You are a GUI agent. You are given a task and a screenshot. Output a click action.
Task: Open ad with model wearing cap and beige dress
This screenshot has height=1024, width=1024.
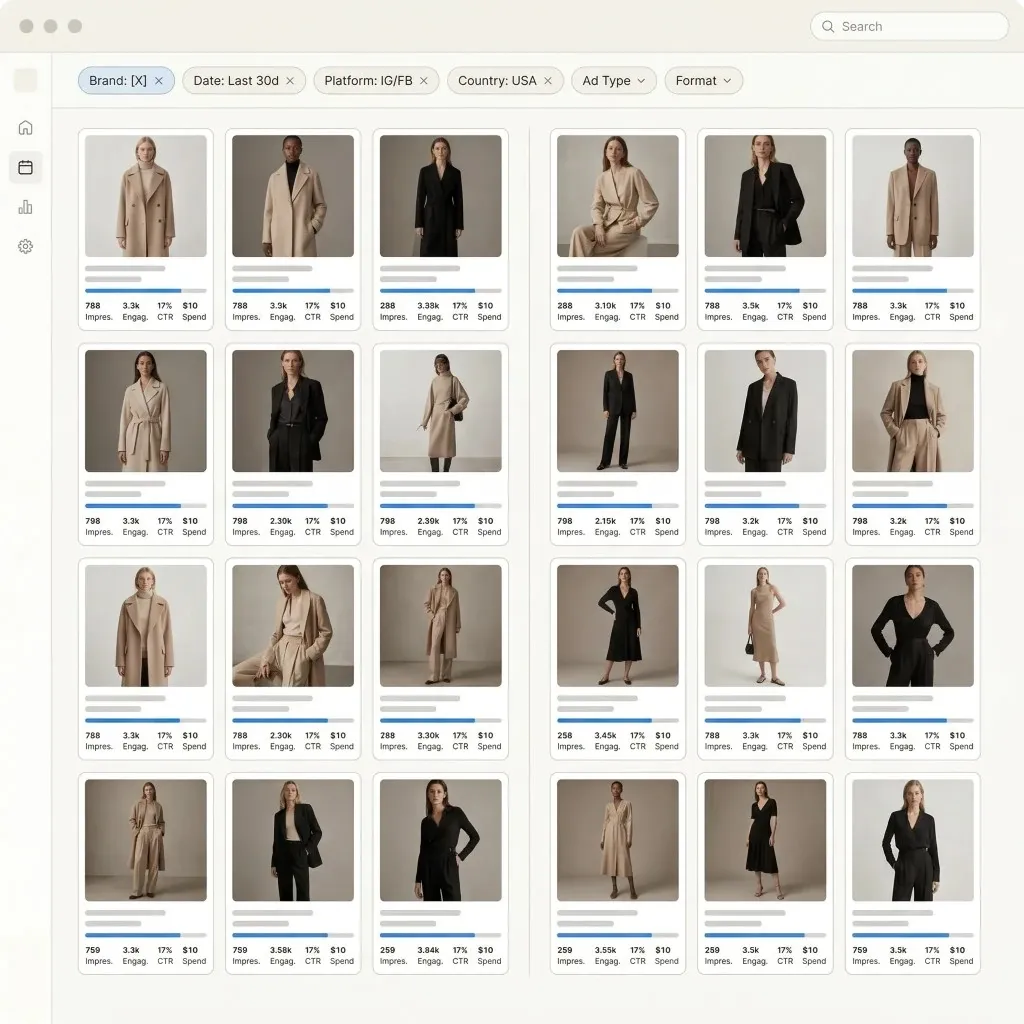click(x=441, y=411)
